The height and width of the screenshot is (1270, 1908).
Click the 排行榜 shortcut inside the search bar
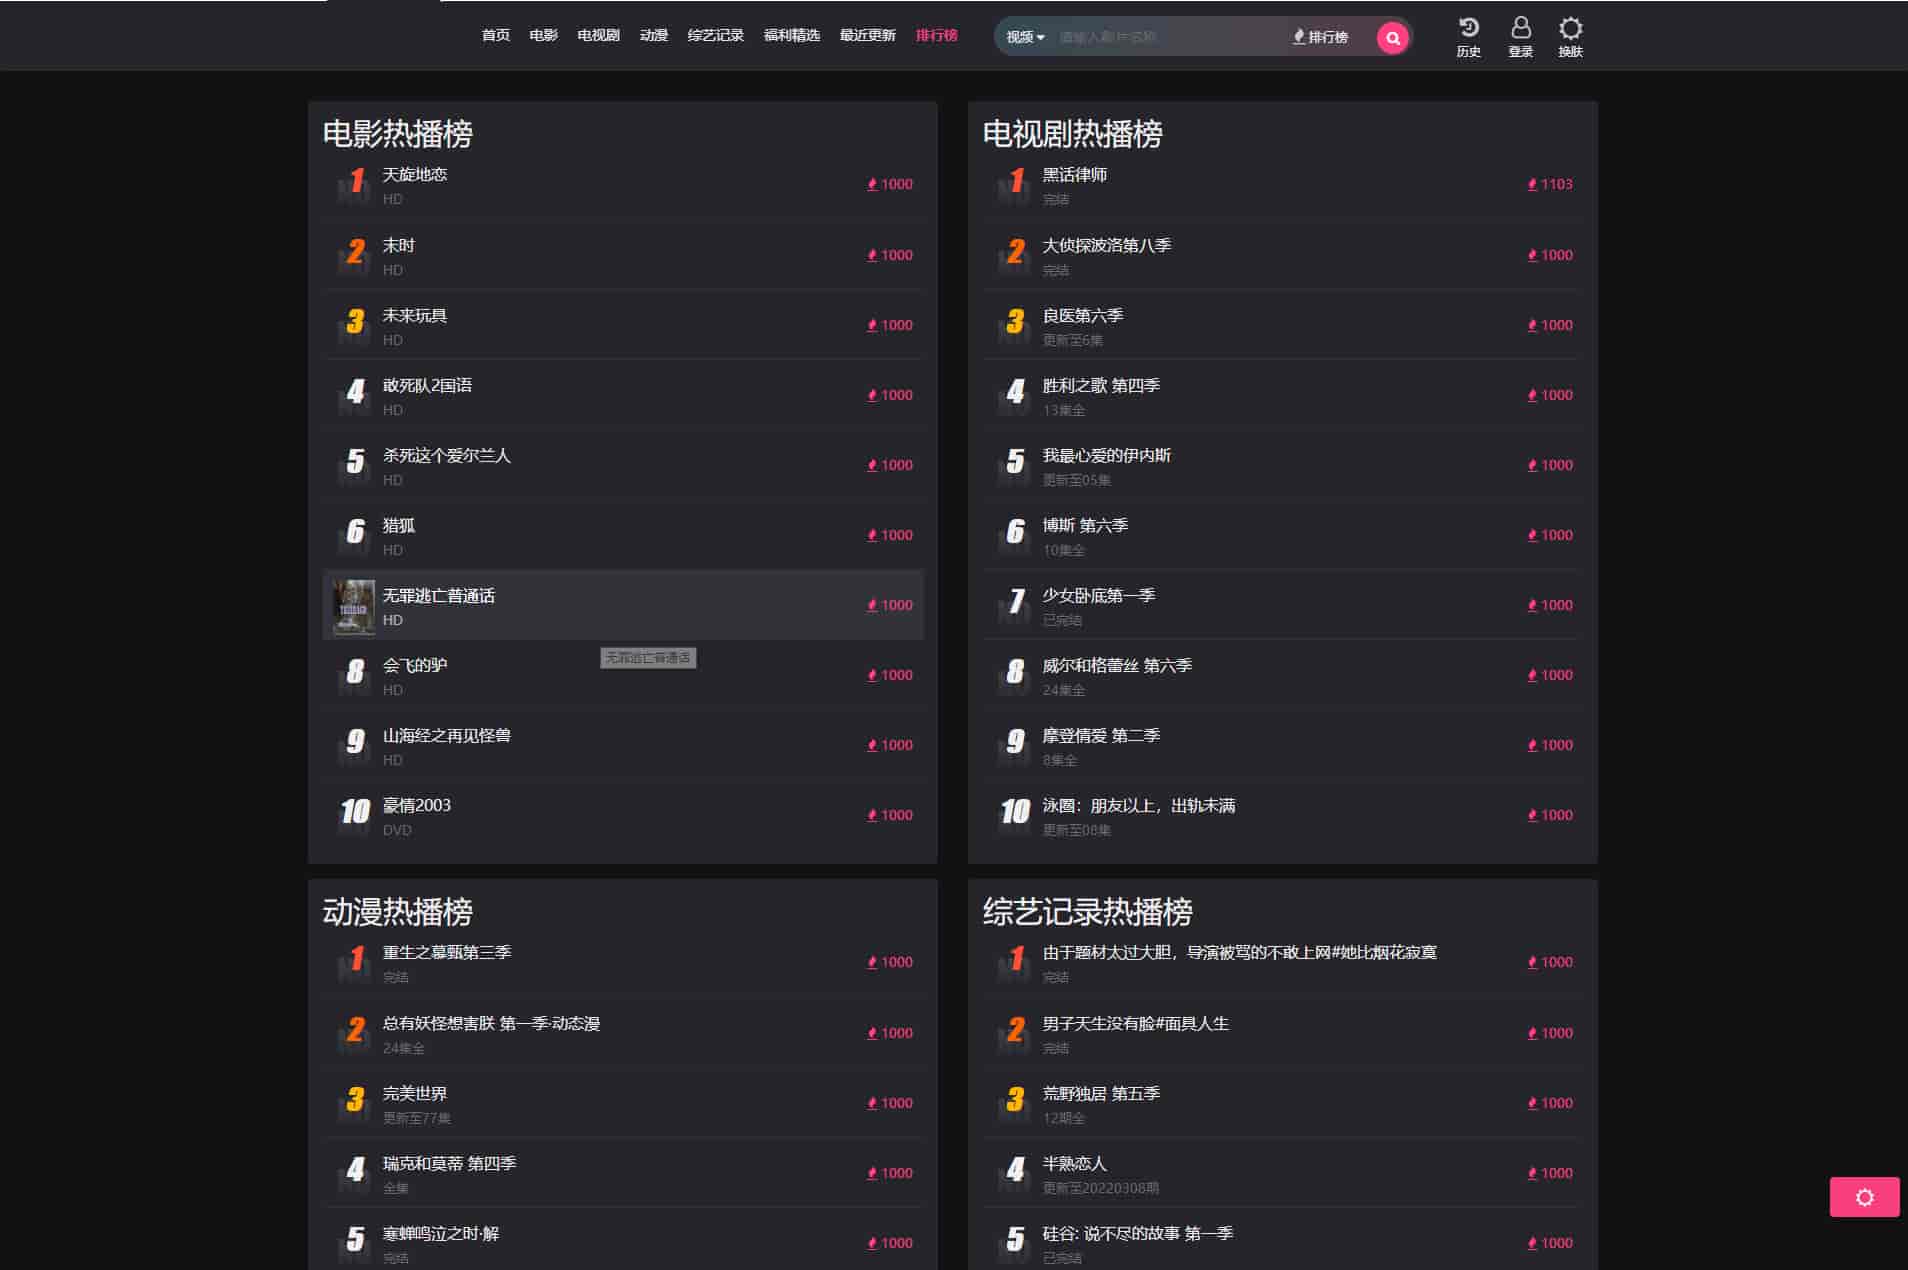pyautogui.click(x=1320, y=37)
